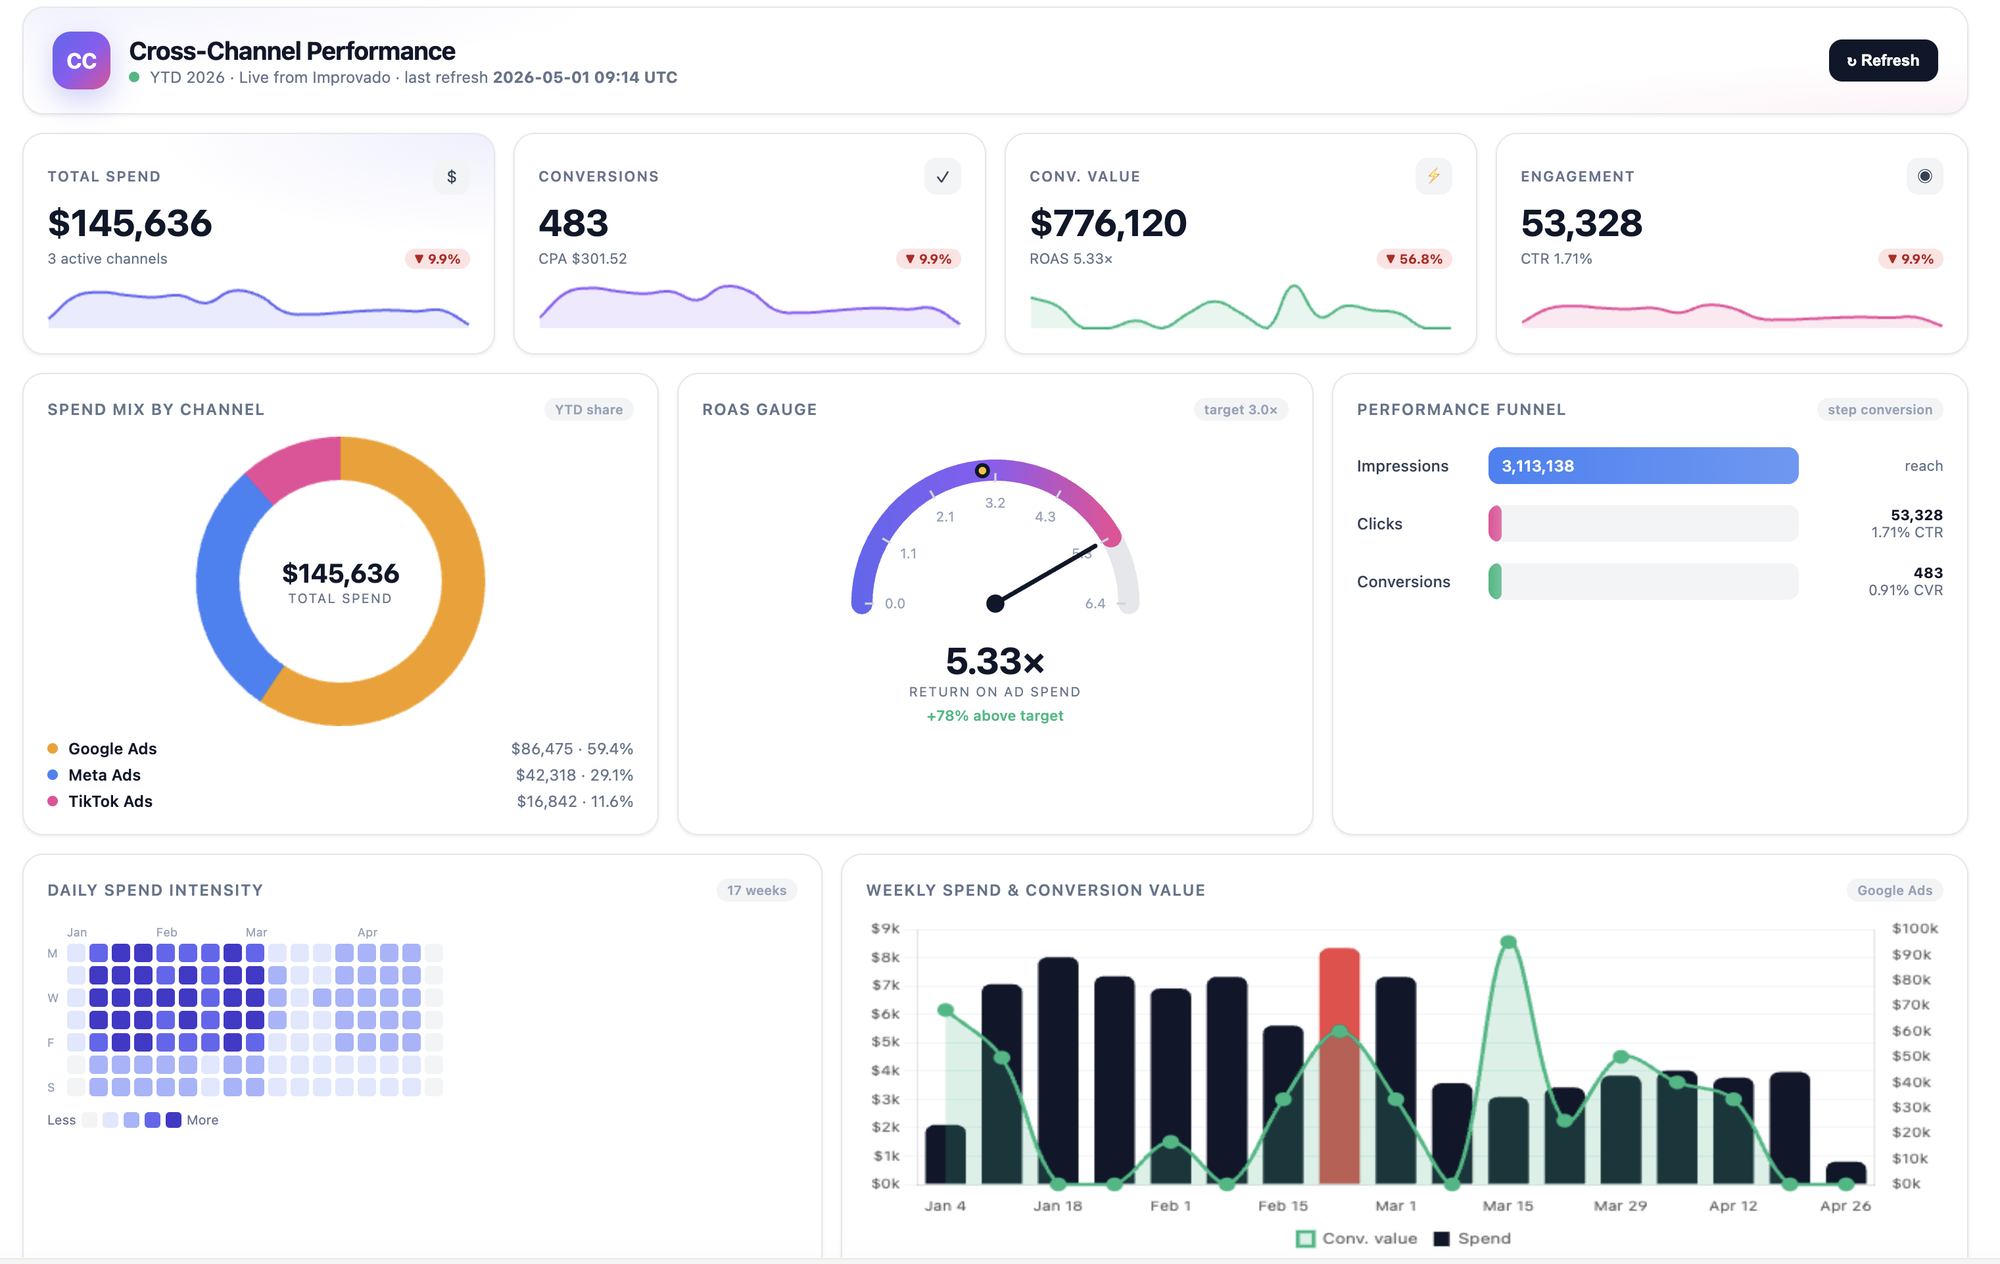Click the Clicks funnel bar
The image size is (2000, 1264).
pyautogui.click(x=1643, y=524)
